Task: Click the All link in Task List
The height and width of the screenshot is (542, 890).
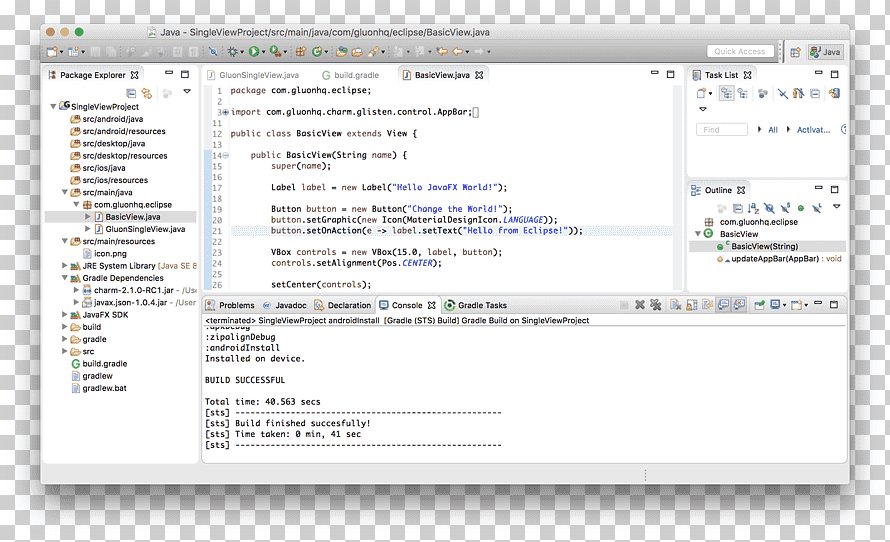Action: tap(773, 130)
